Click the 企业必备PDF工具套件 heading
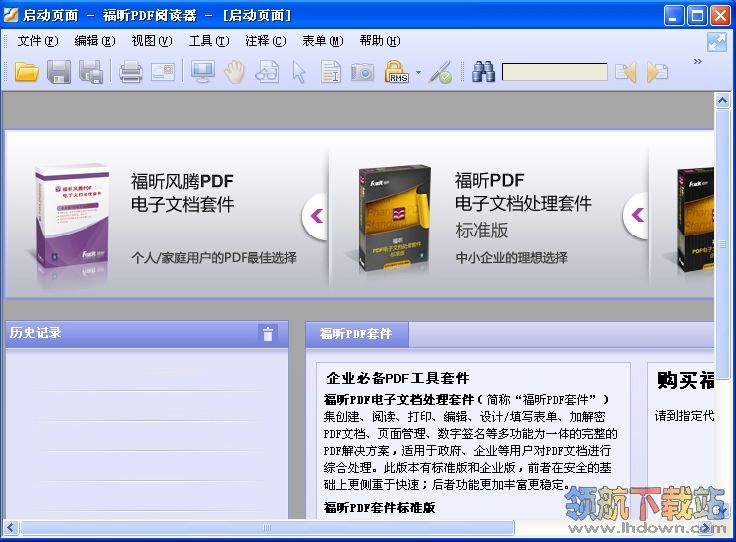Screen dimensions: 736x542 [398, 378]
